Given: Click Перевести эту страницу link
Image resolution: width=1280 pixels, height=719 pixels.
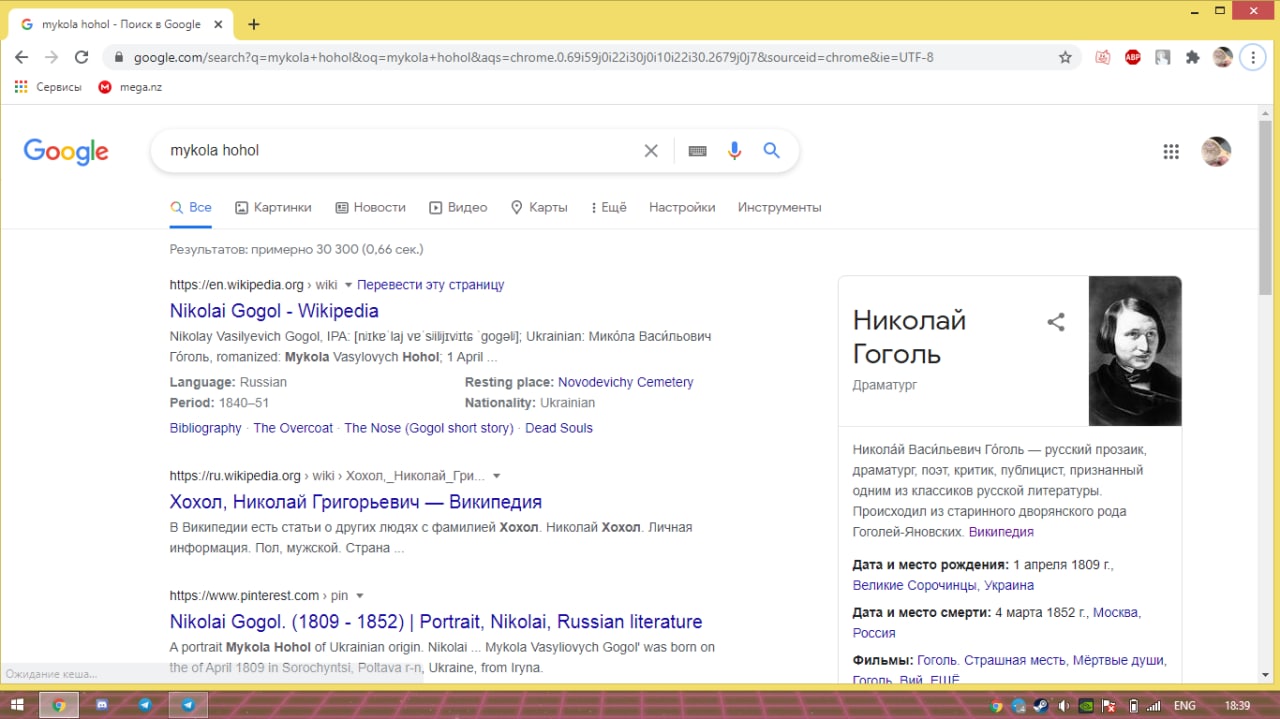Looking at the screenshot, I should point(430,285).
